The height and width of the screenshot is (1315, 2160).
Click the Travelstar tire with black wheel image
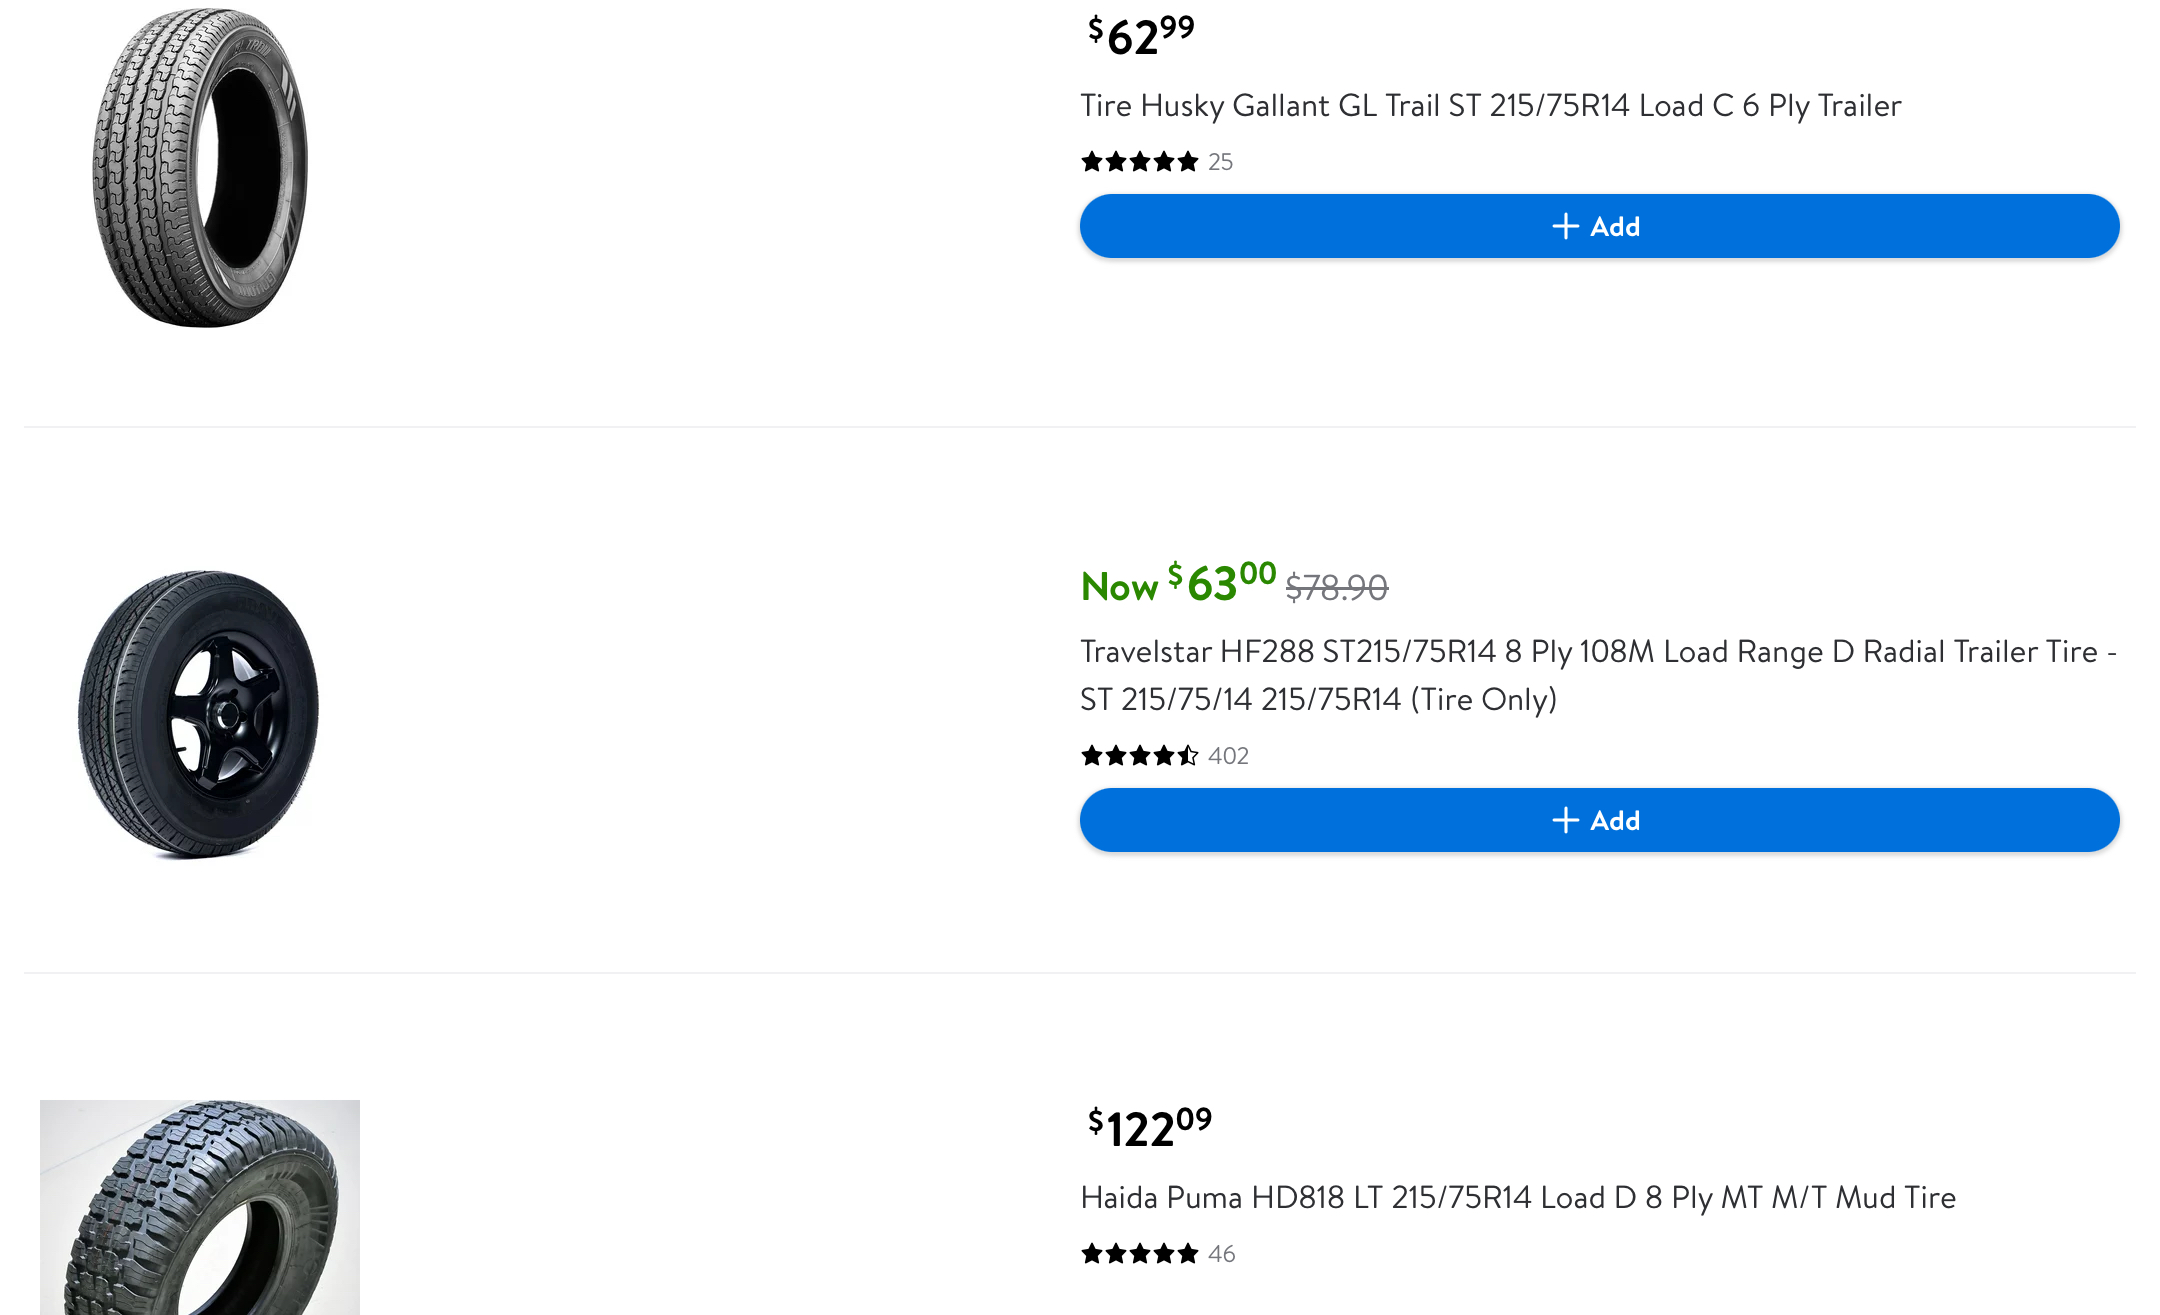(199, 714)
